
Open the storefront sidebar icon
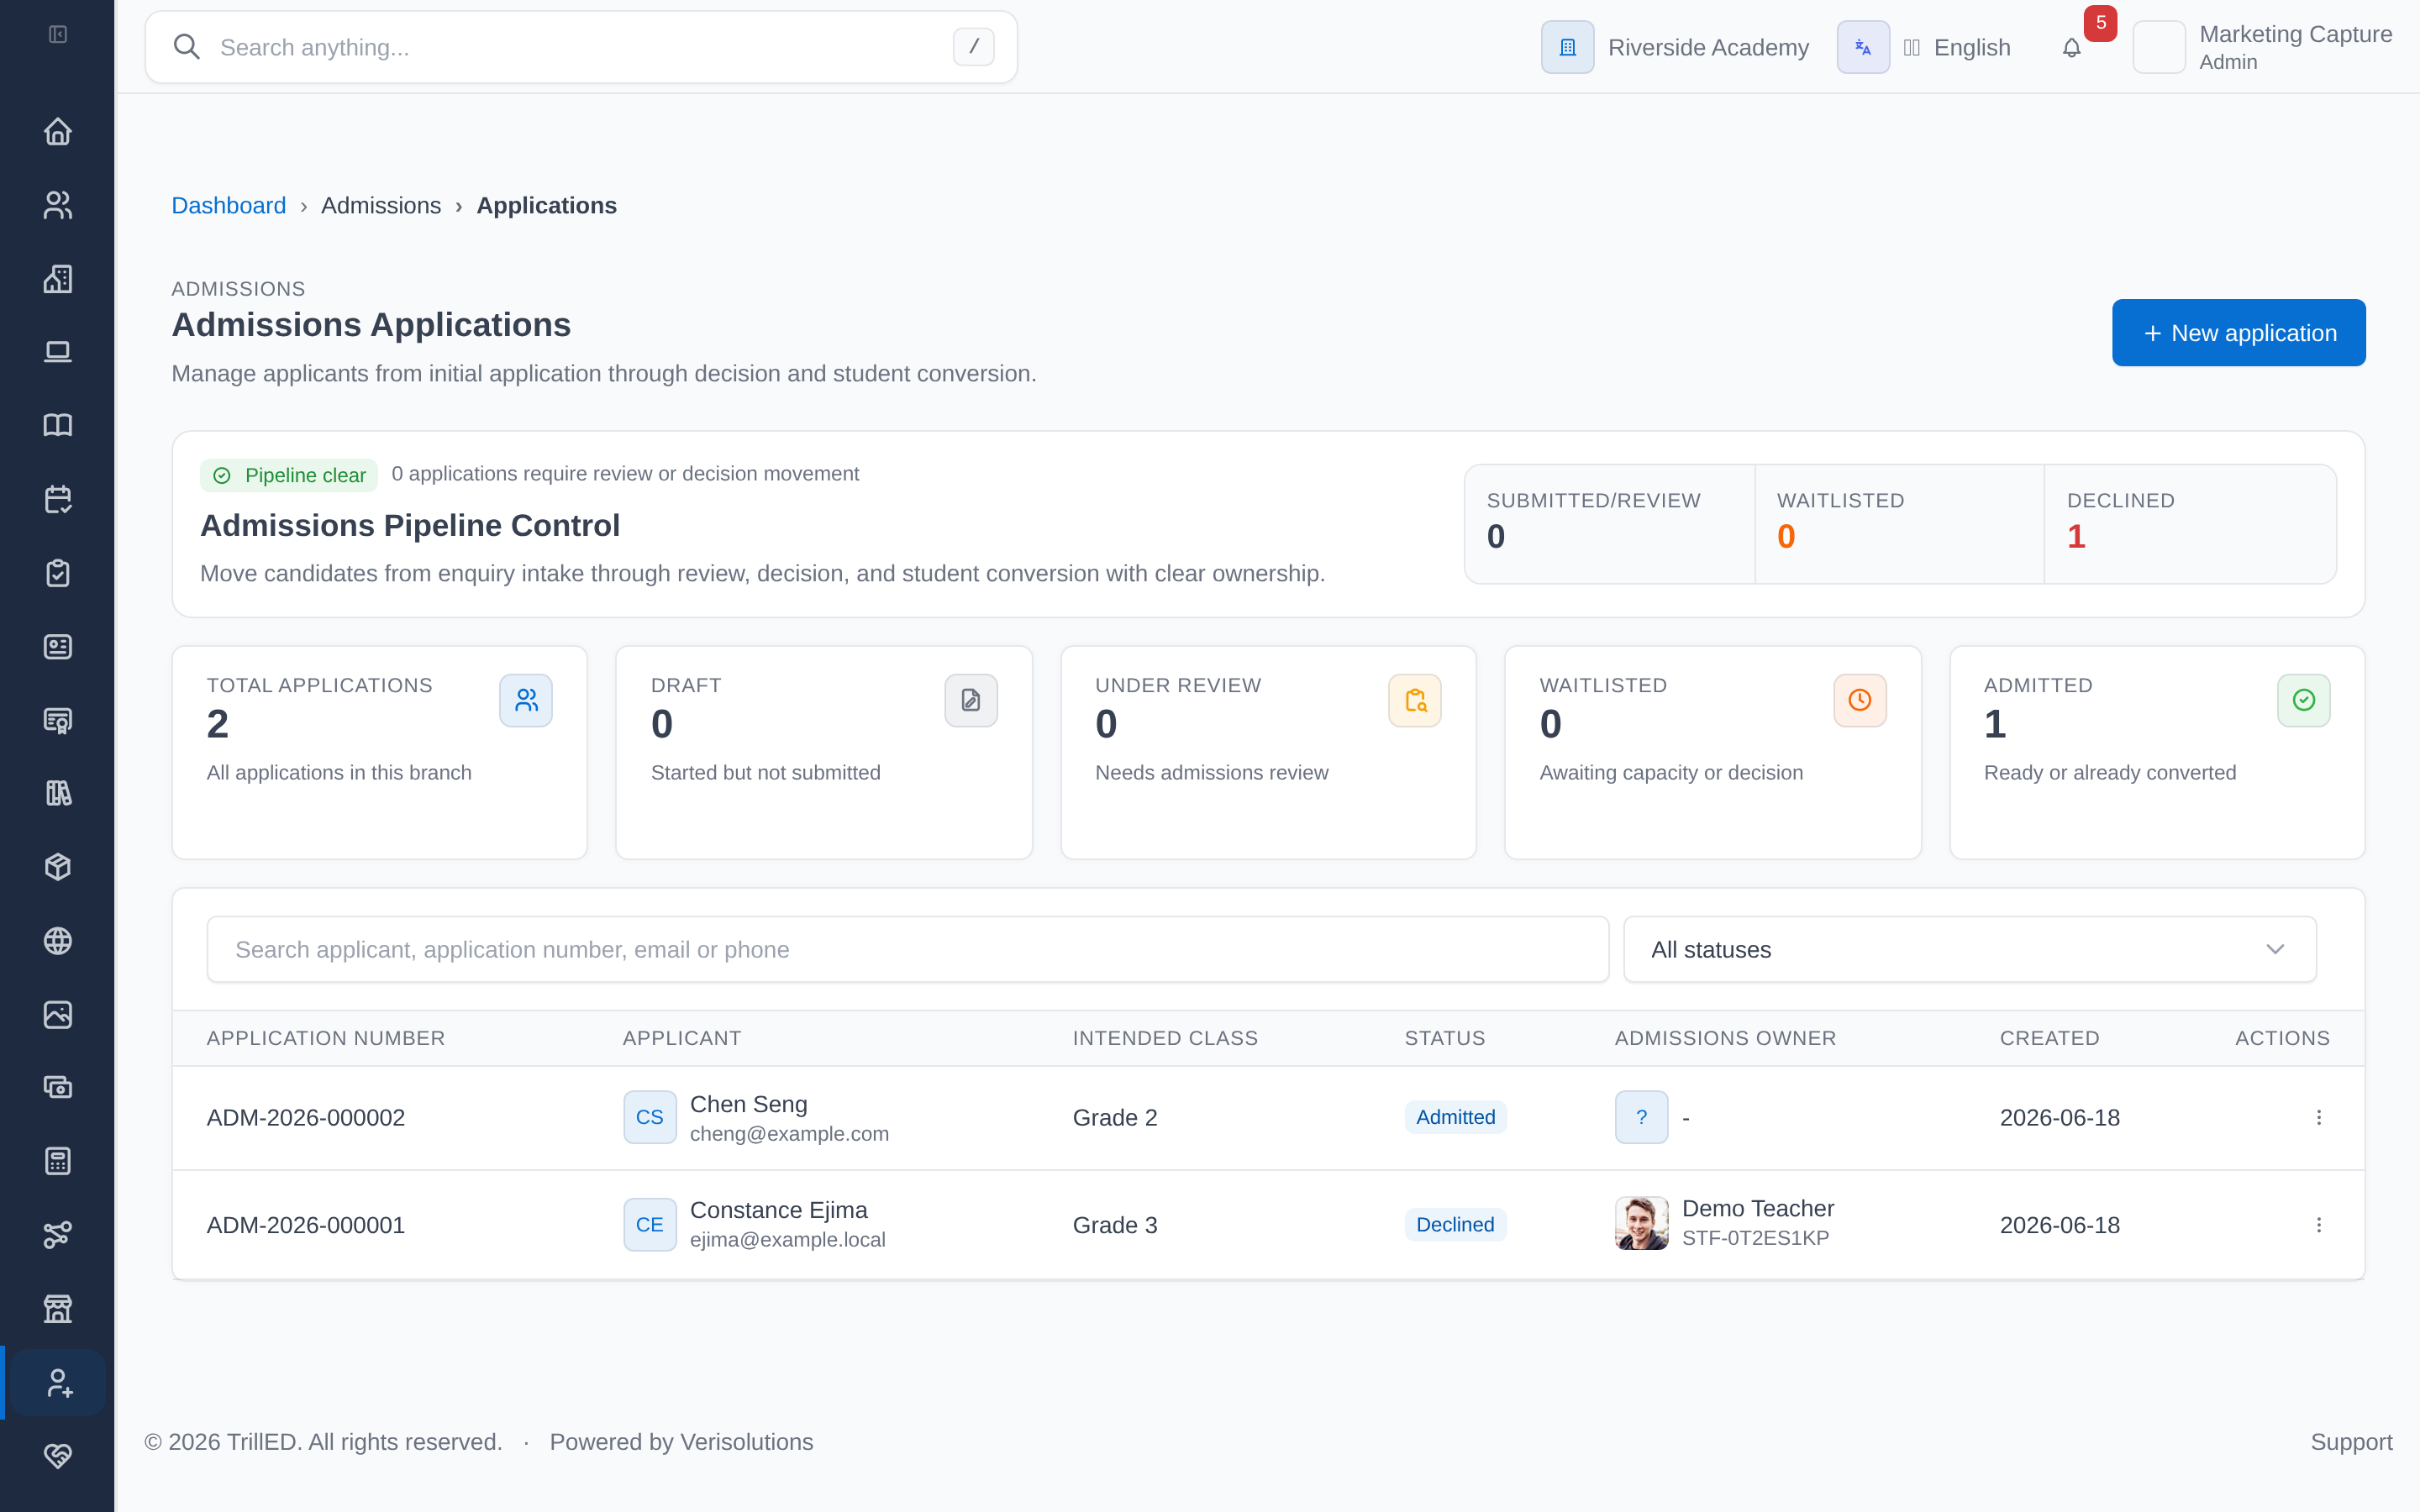(x=58, y=1308)
